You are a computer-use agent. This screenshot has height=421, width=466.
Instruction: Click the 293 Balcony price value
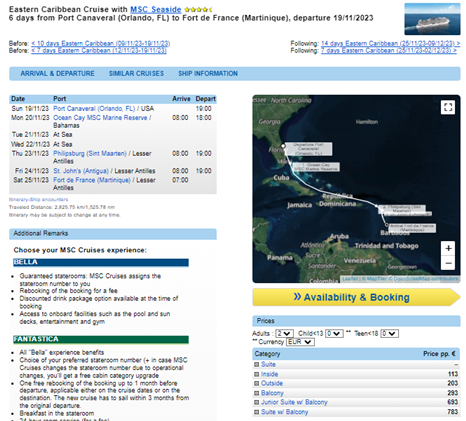pos(452,393)
